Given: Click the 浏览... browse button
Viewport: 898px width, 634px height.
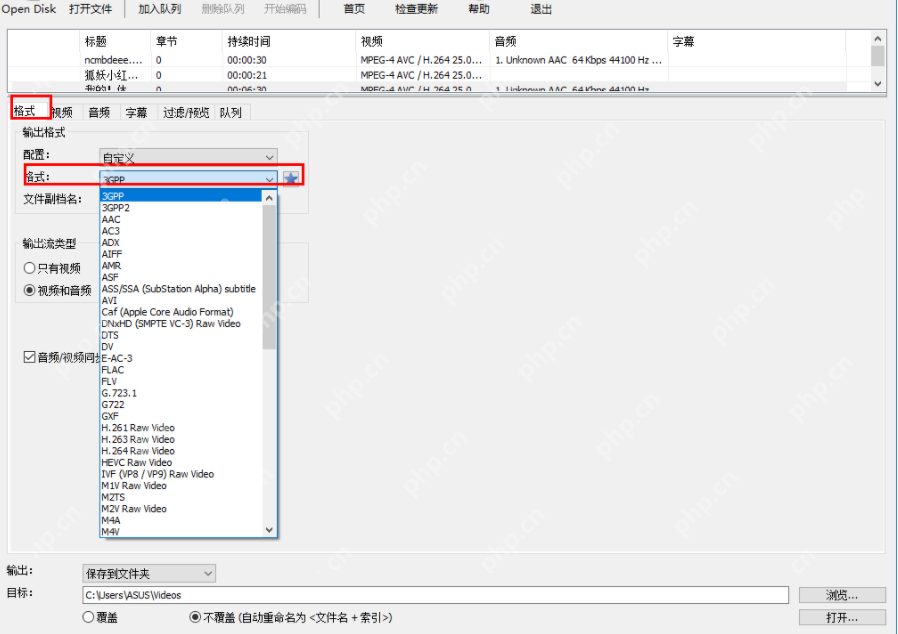Looking at the screenshot, I should click(842, 595).
